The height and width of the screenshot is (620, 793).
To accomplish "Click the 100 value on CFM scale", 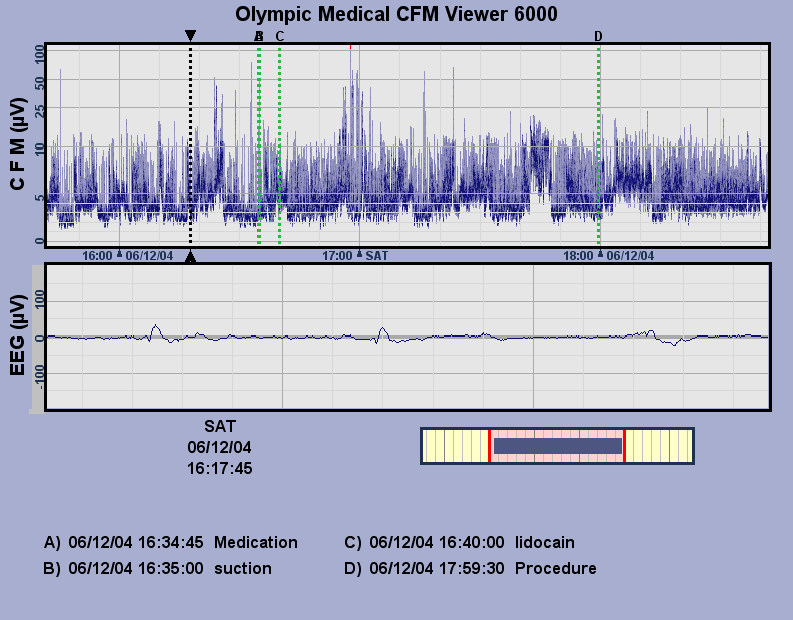I will (x=39, y=54).
